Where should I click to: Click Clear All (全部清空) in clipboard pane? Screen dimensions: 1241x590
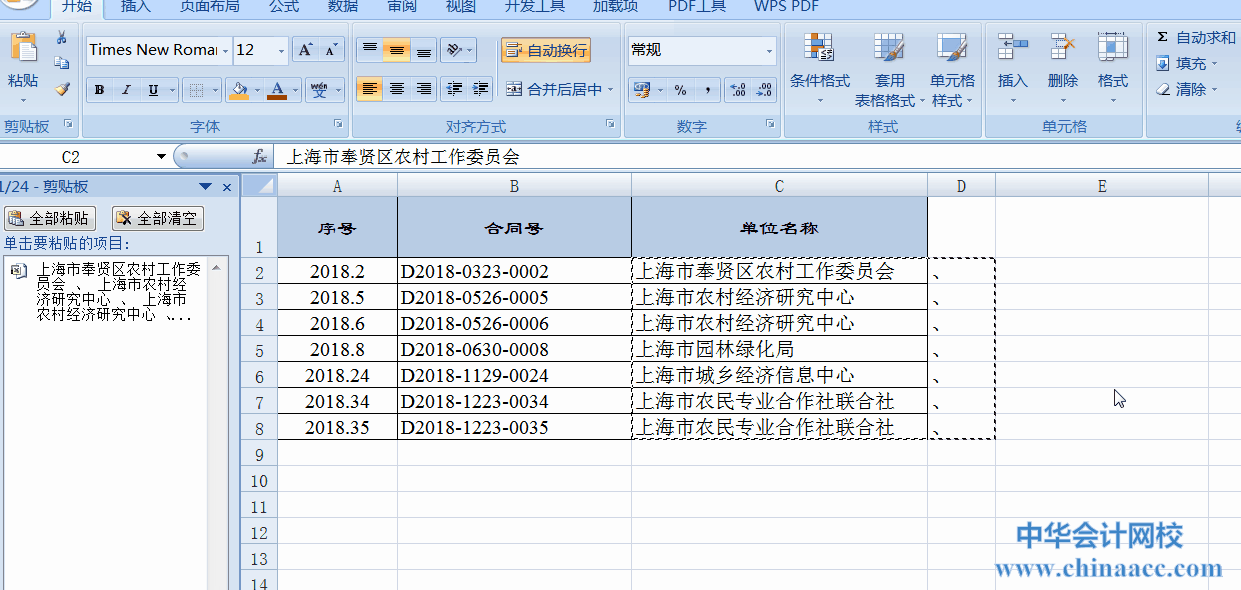158,218
